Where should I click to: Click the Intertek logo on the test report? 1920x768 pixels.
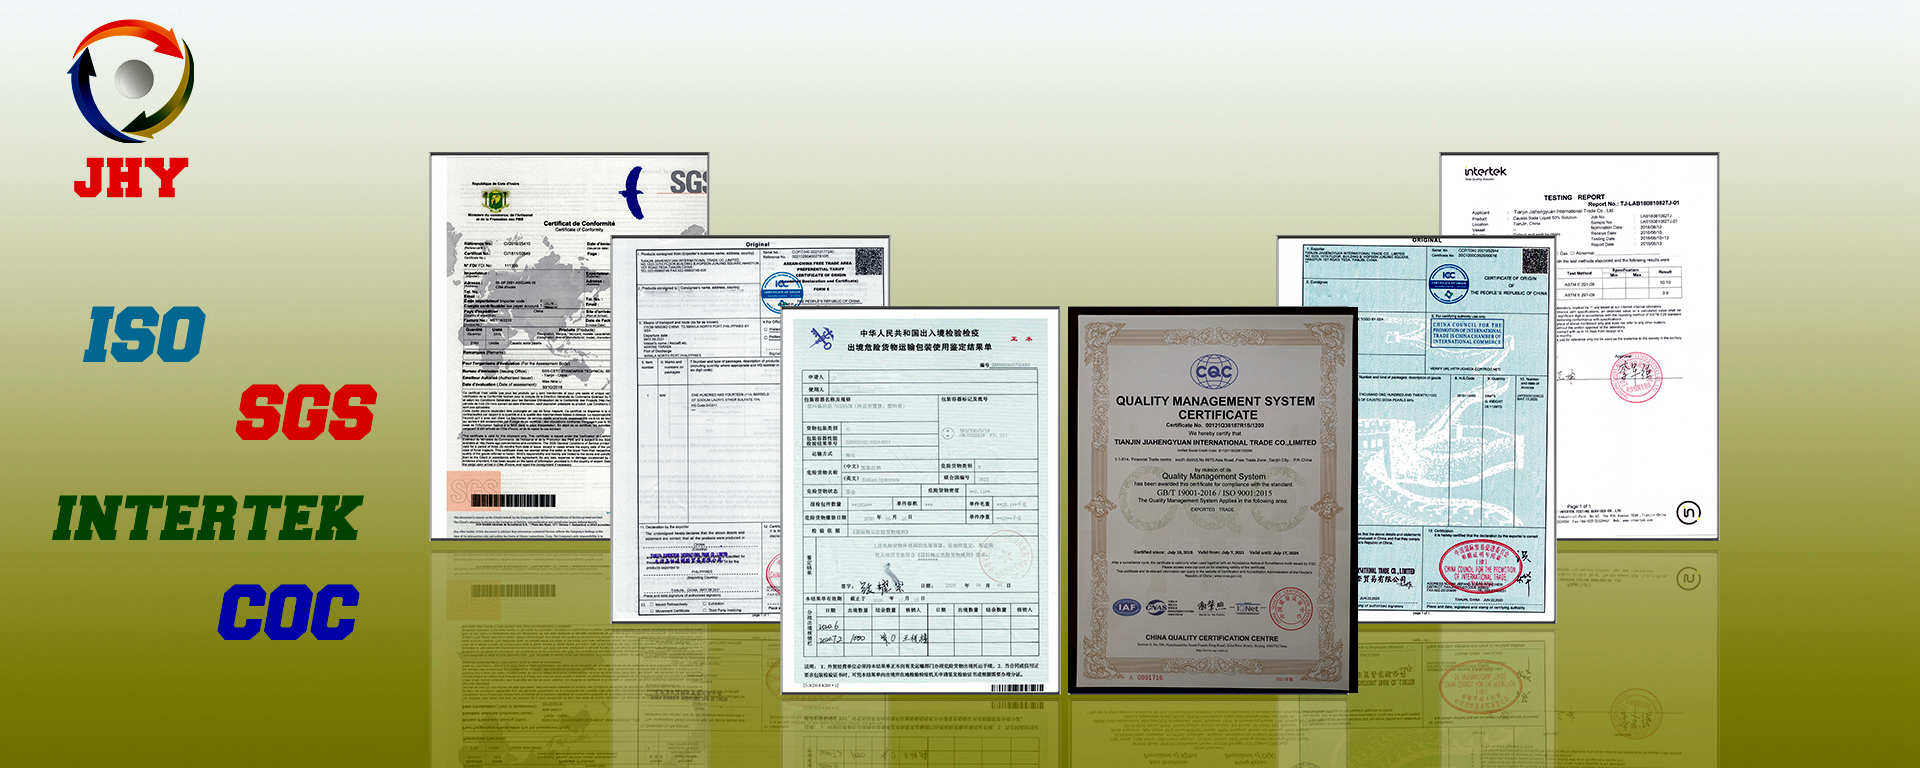click(x=1485, y=173)
